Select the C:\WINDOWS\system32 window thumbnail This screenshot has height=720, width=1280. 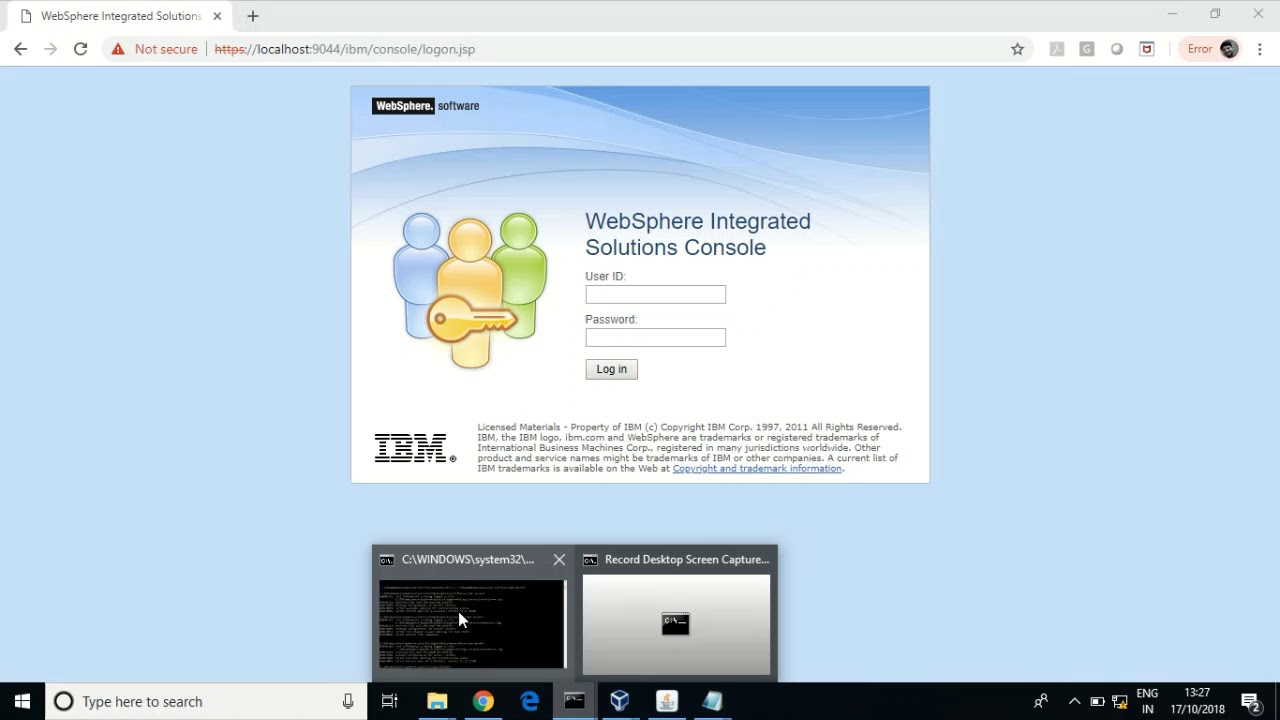coord(472,624)
